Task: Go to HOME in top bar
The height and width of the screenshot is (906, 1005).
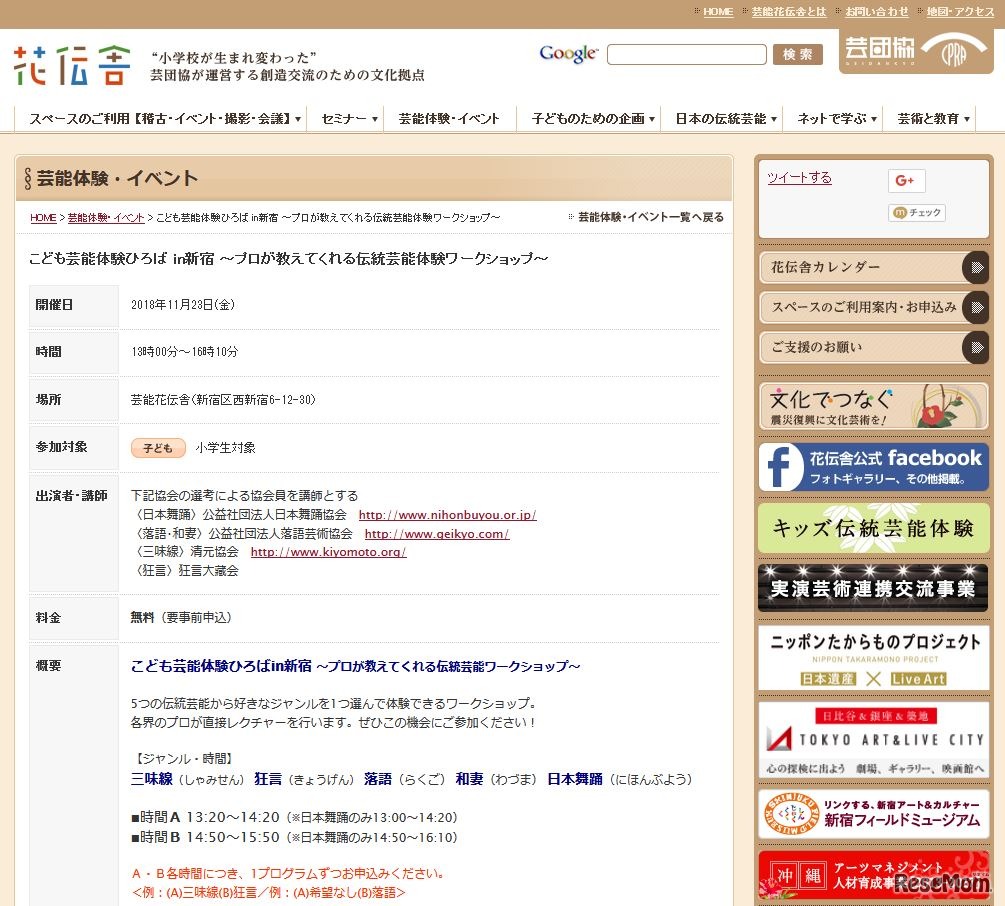Action: click(718, 12)
